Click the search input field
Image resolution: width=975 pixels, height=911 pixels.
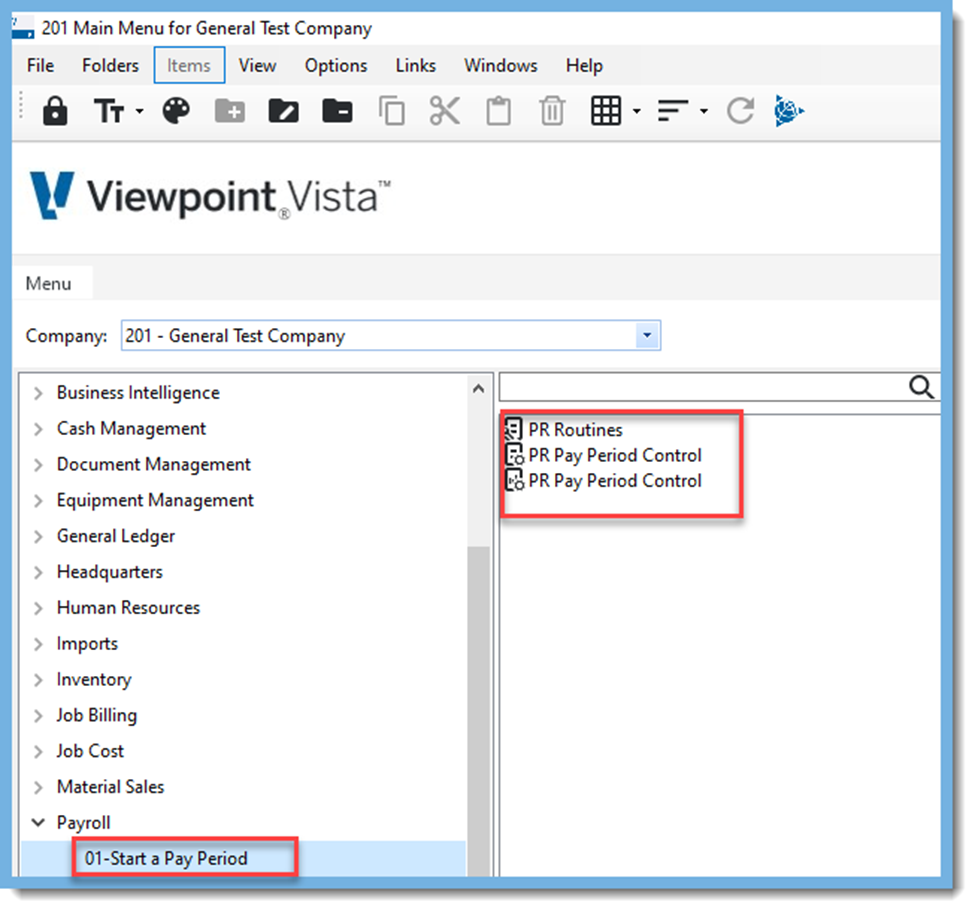(x=703, y=387)
